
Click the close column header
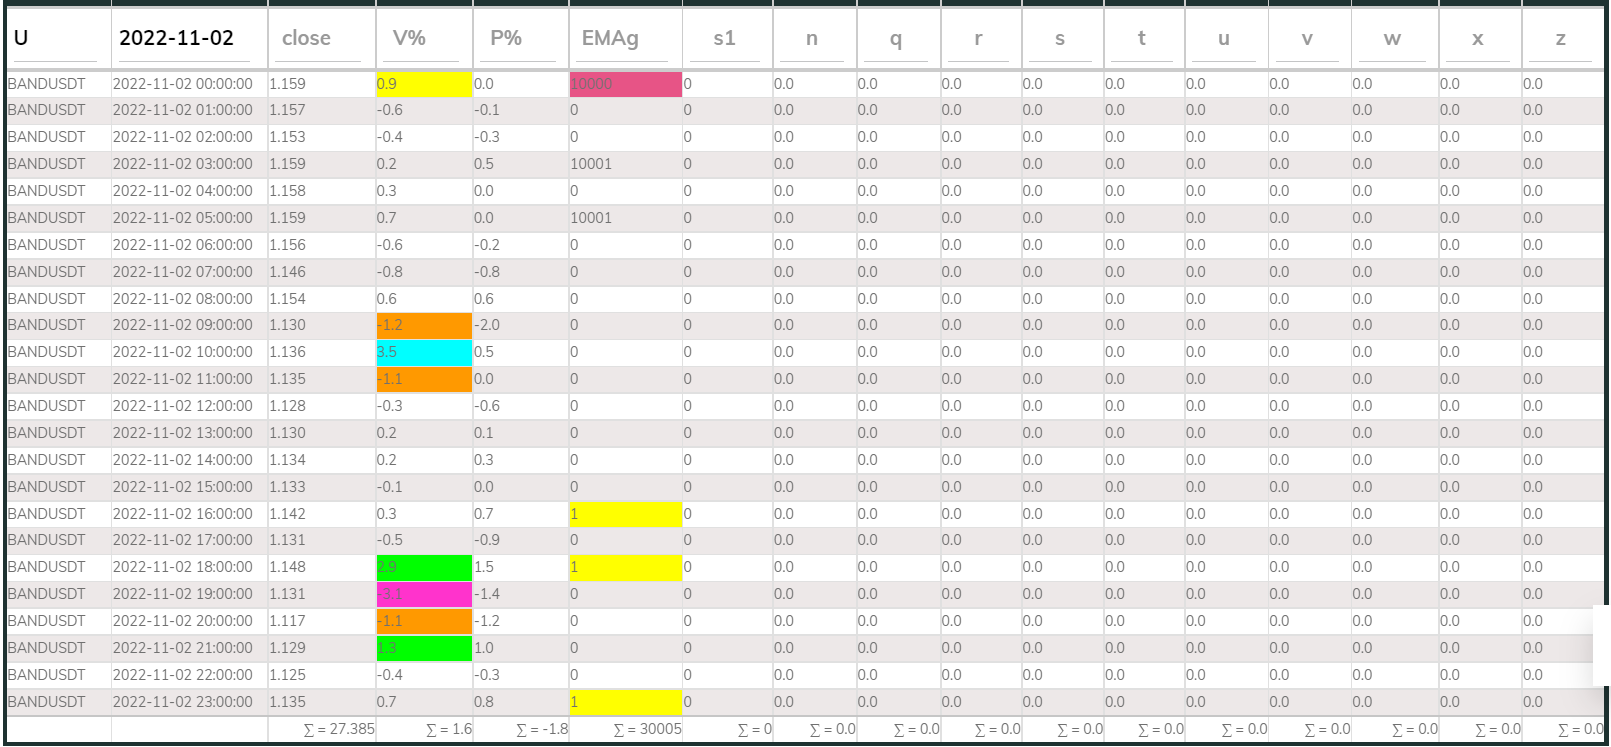pos(321,38)
